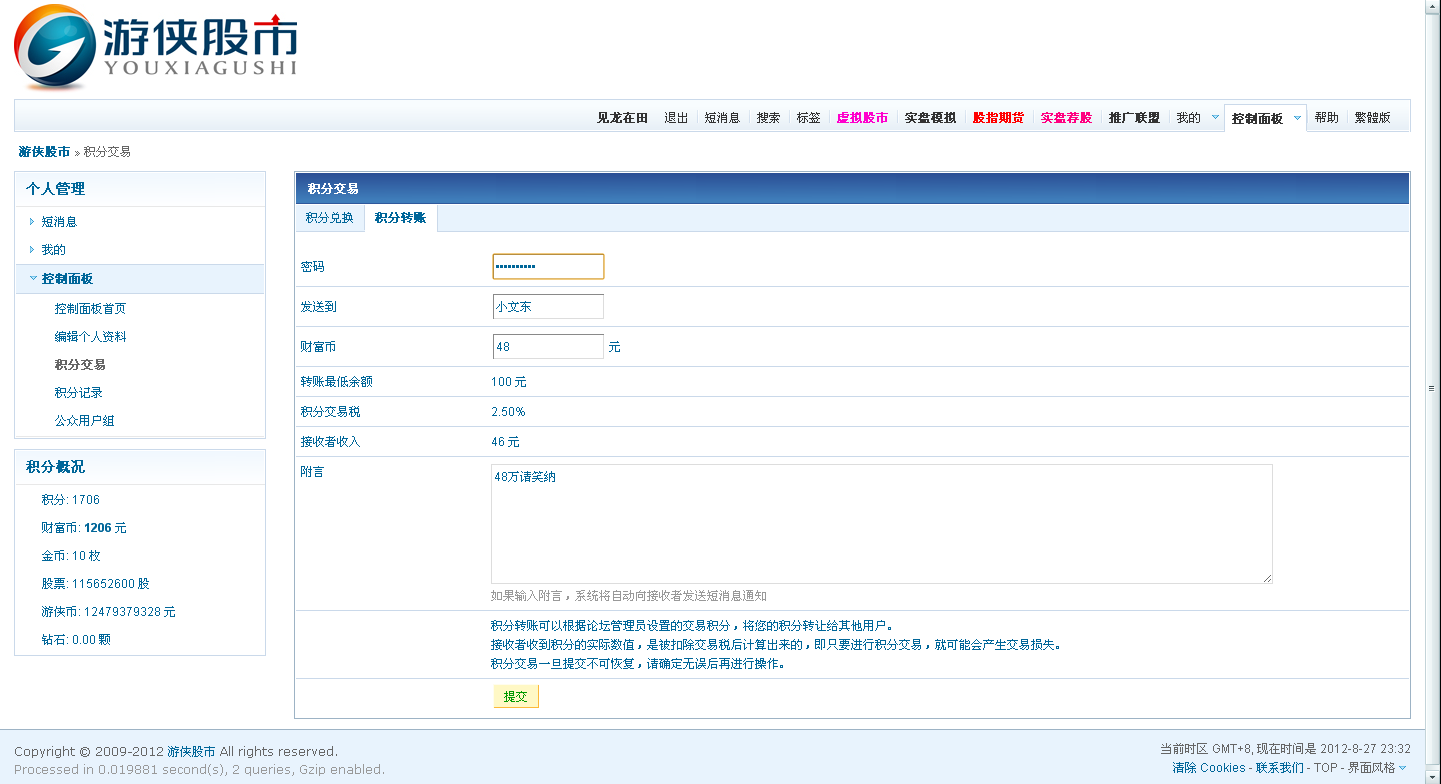
Task: Select the 积分转账 tab
Action: pyautogui.click(x=400, y=218)
